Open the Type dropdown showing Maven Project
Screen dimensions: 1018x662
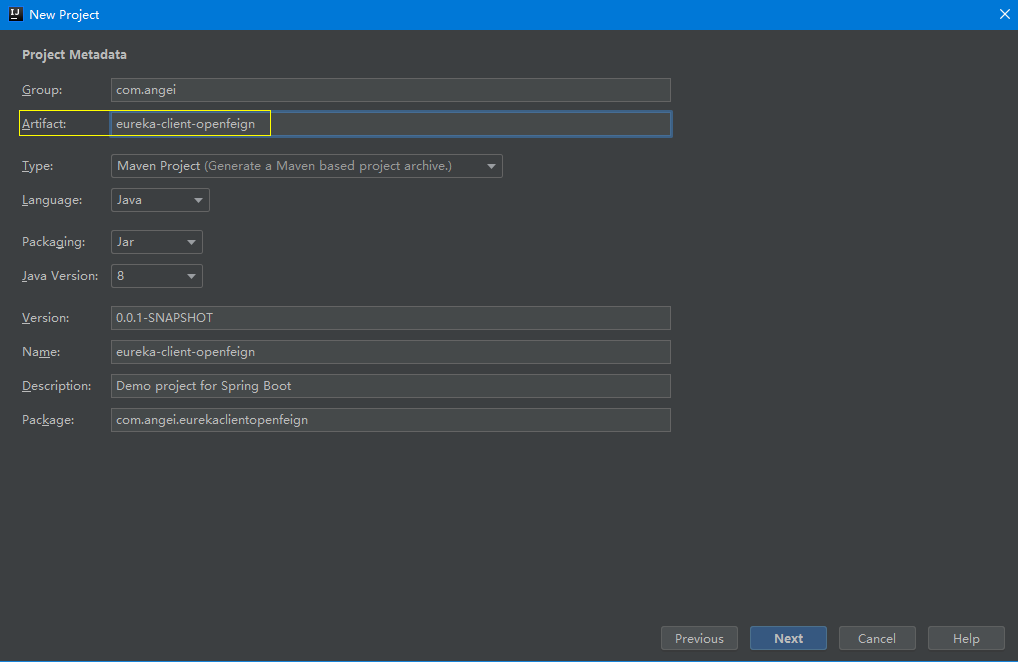pyautogui.click(x=306, y=166)
